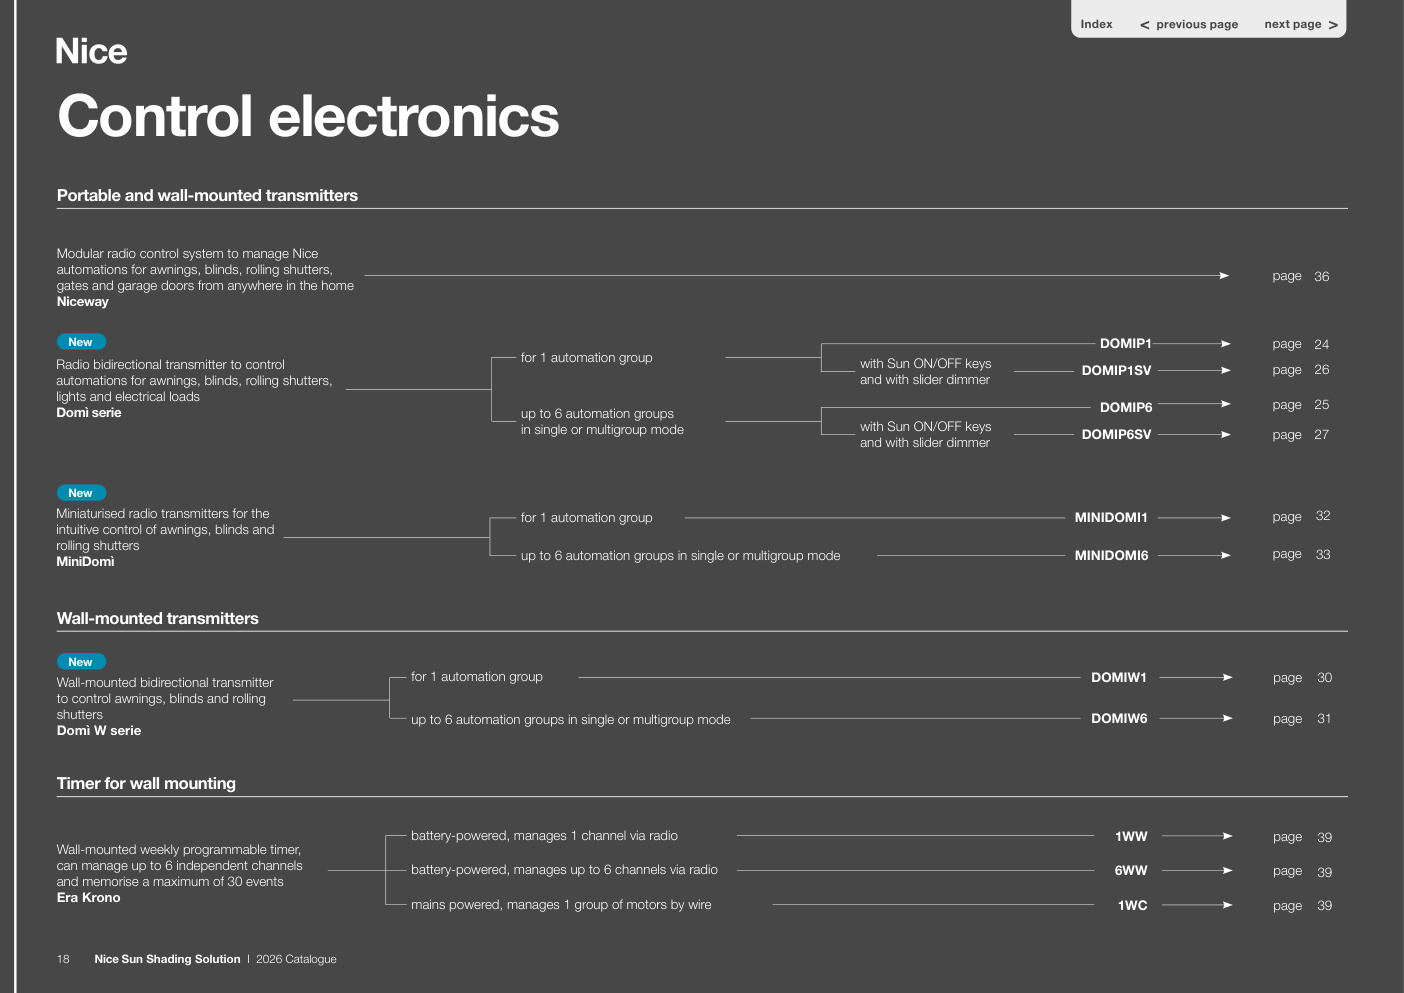Image resolution: width=1404 pixels, height=993 pixels.
Task: Select the 6WW product code
Action: pos(1131,870)
